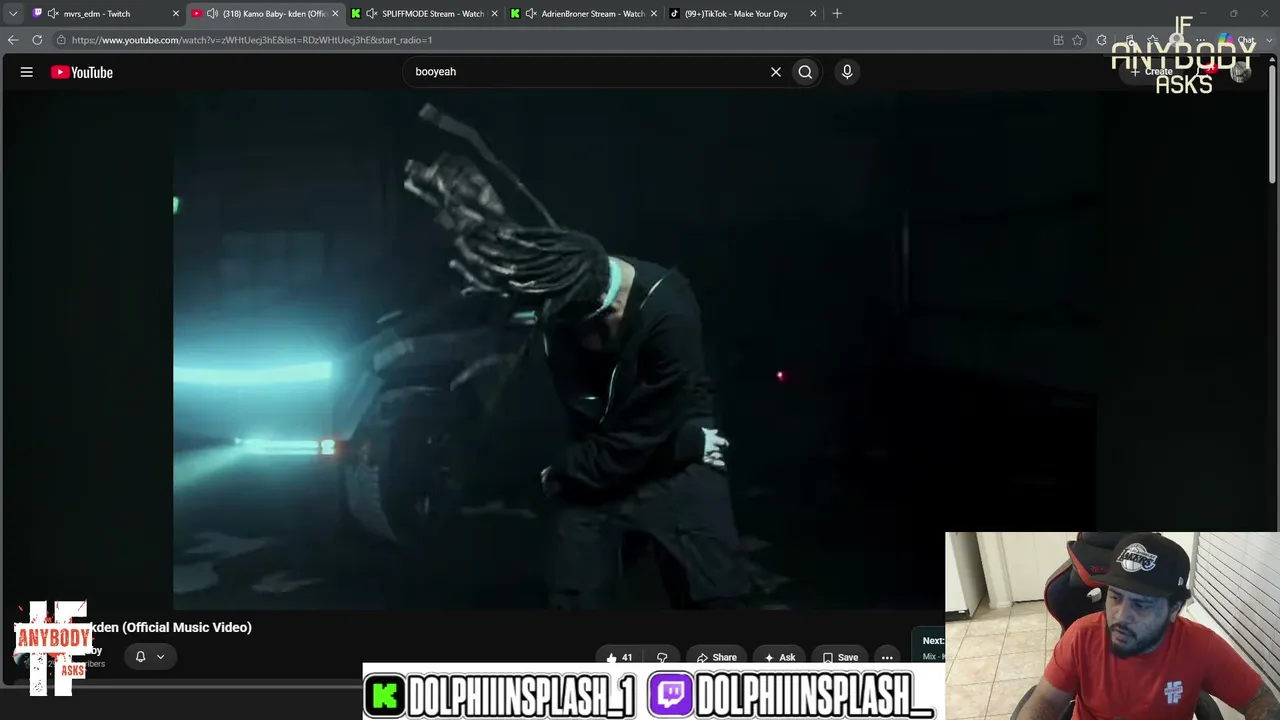
Task: View site information lock icon
Action: tap(61, 40)
